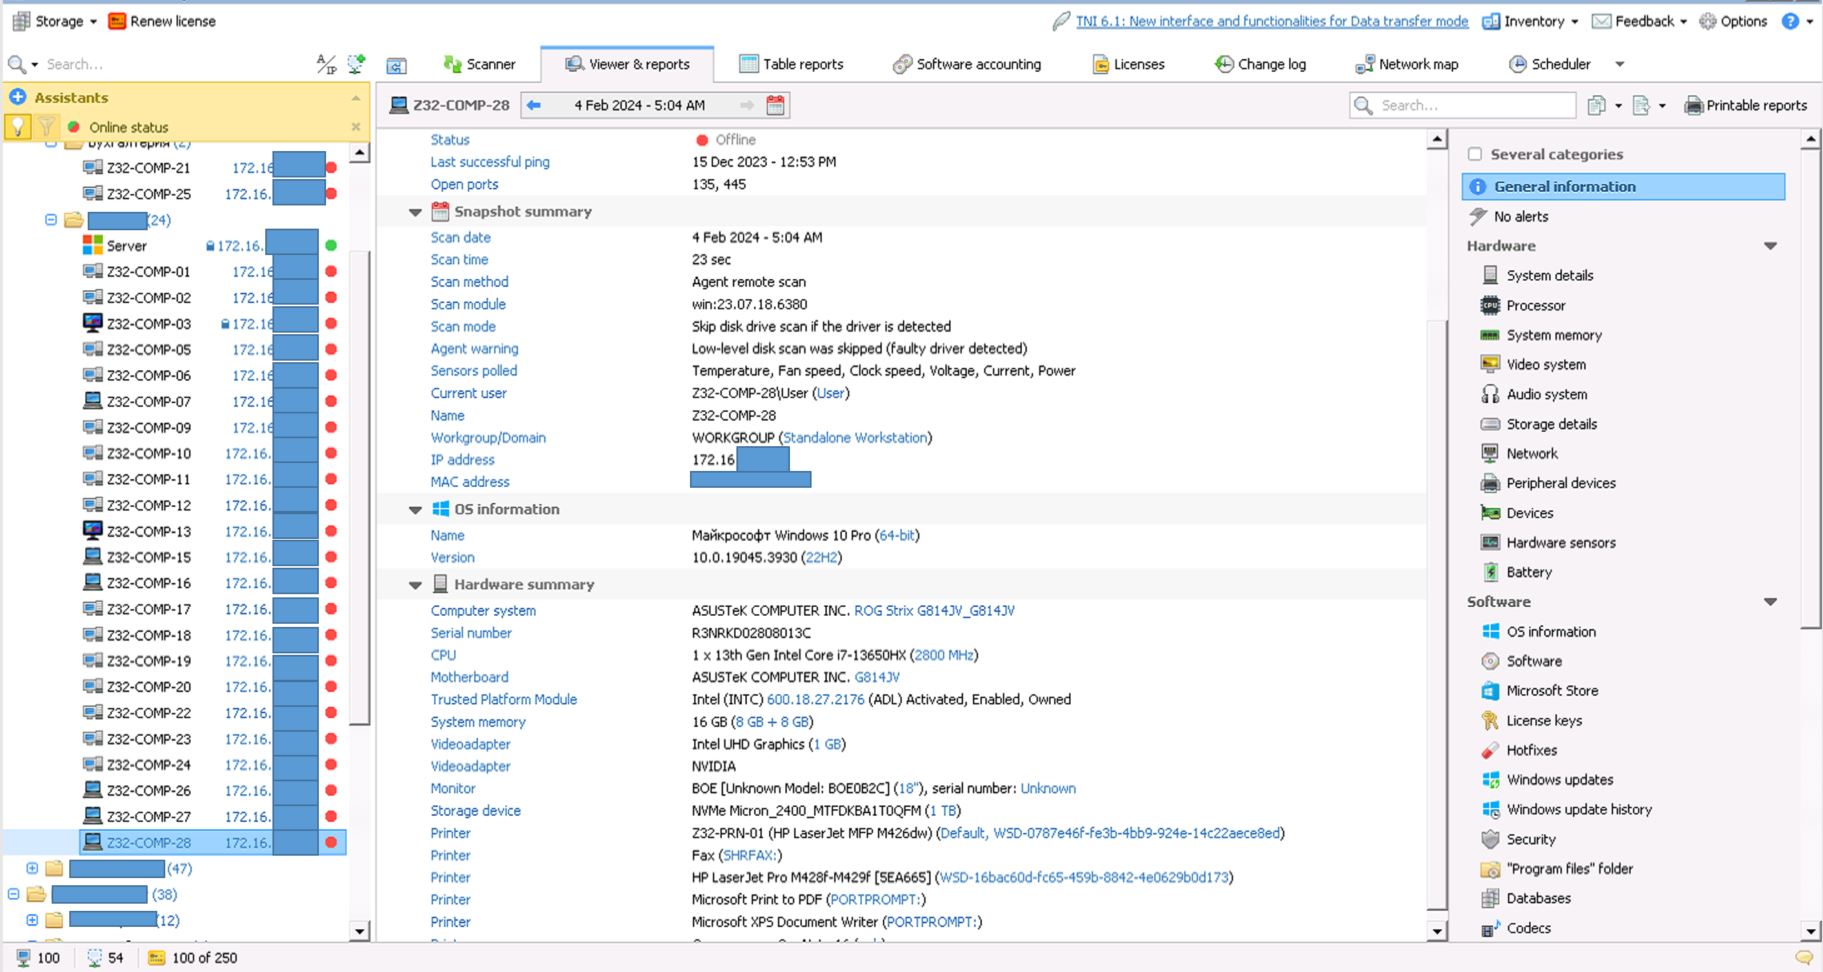Open Options settings
The width and height of the screenshot is (1823, 972).
click(1733, 21)
